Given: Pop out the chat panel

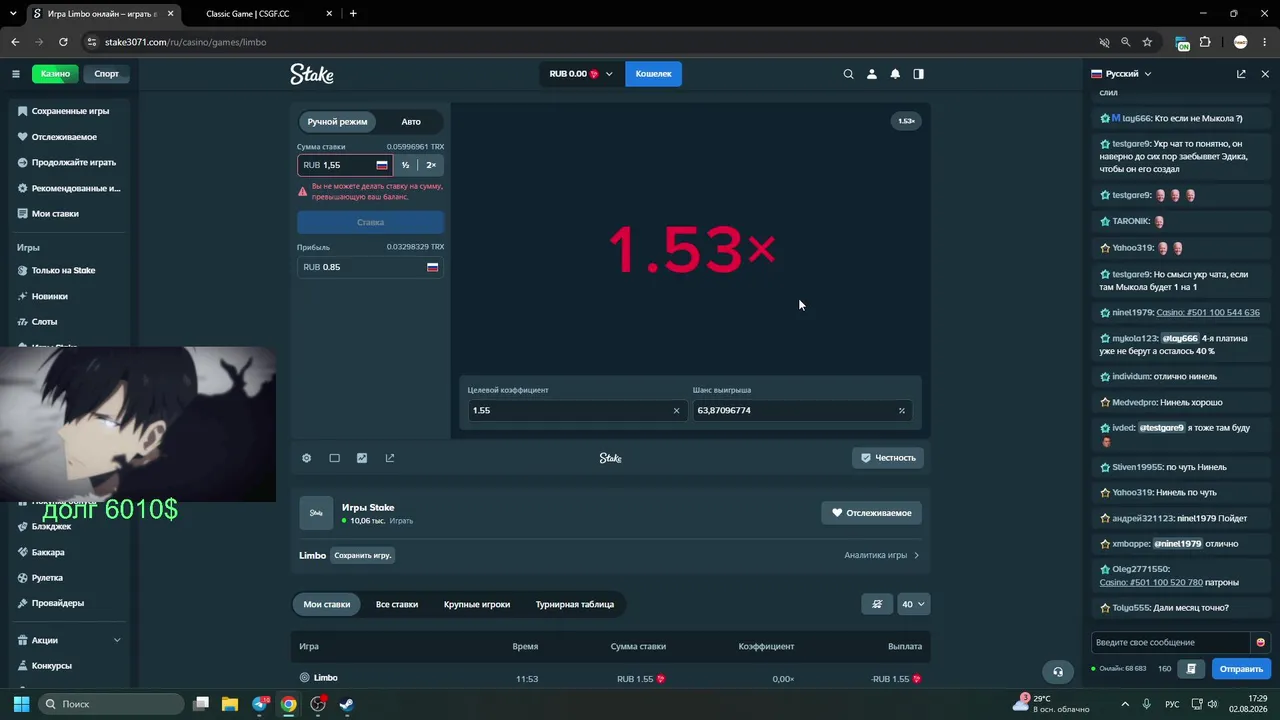Looking at the screenshot, I should tap(1241, 74).
